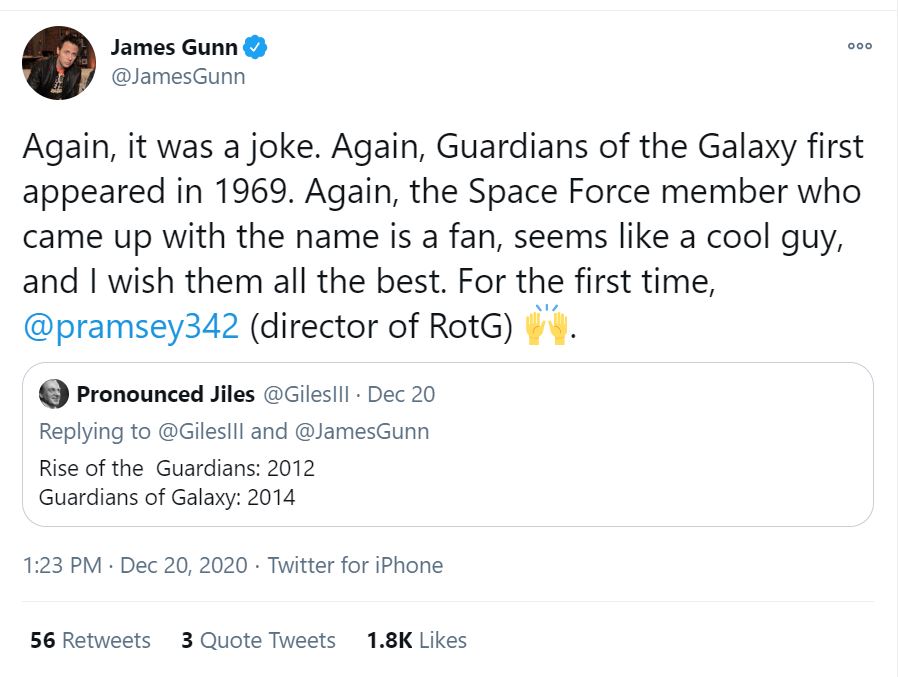The height and width of the screenshot is (677, 899).
Task: Click the raised hands emoji in tweet
Action: [546, 327]
